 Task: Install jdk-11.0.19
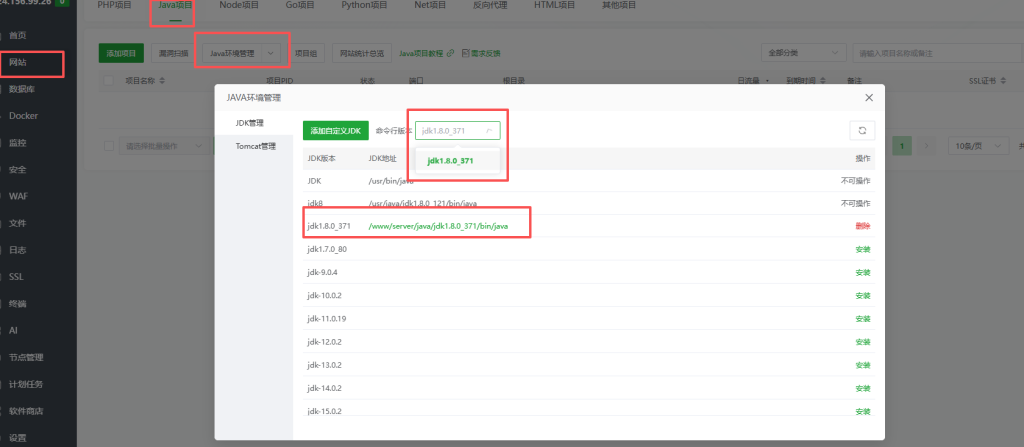pos(863,319)
